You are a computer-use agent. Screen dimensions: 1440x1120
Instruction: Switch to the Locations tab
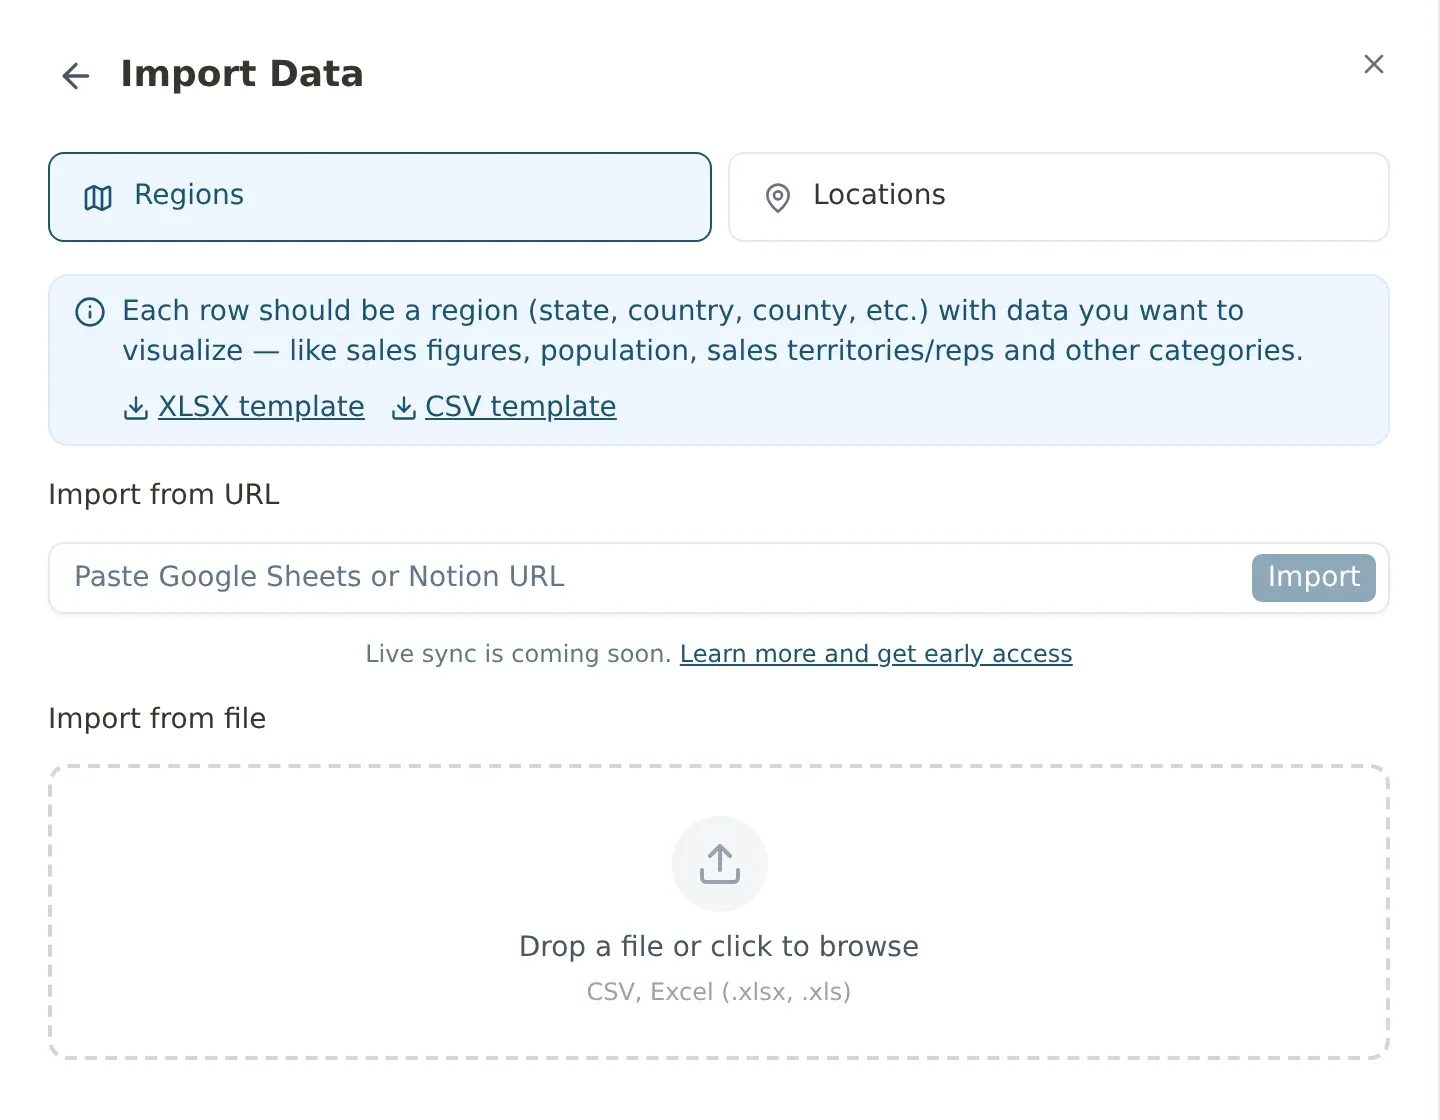pos(1059,197)
